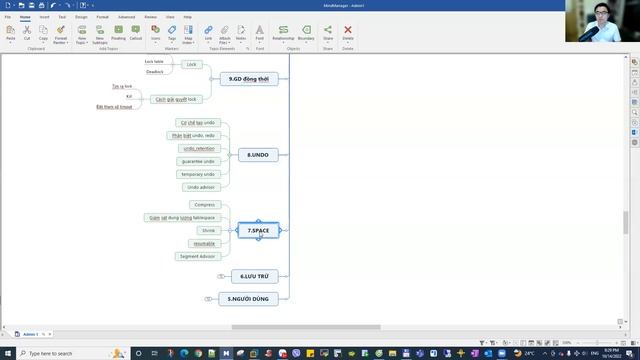Select the temporary undo subtopic
Image resolution: width=640 pixels, height=360 pixels.
point(198,174)
